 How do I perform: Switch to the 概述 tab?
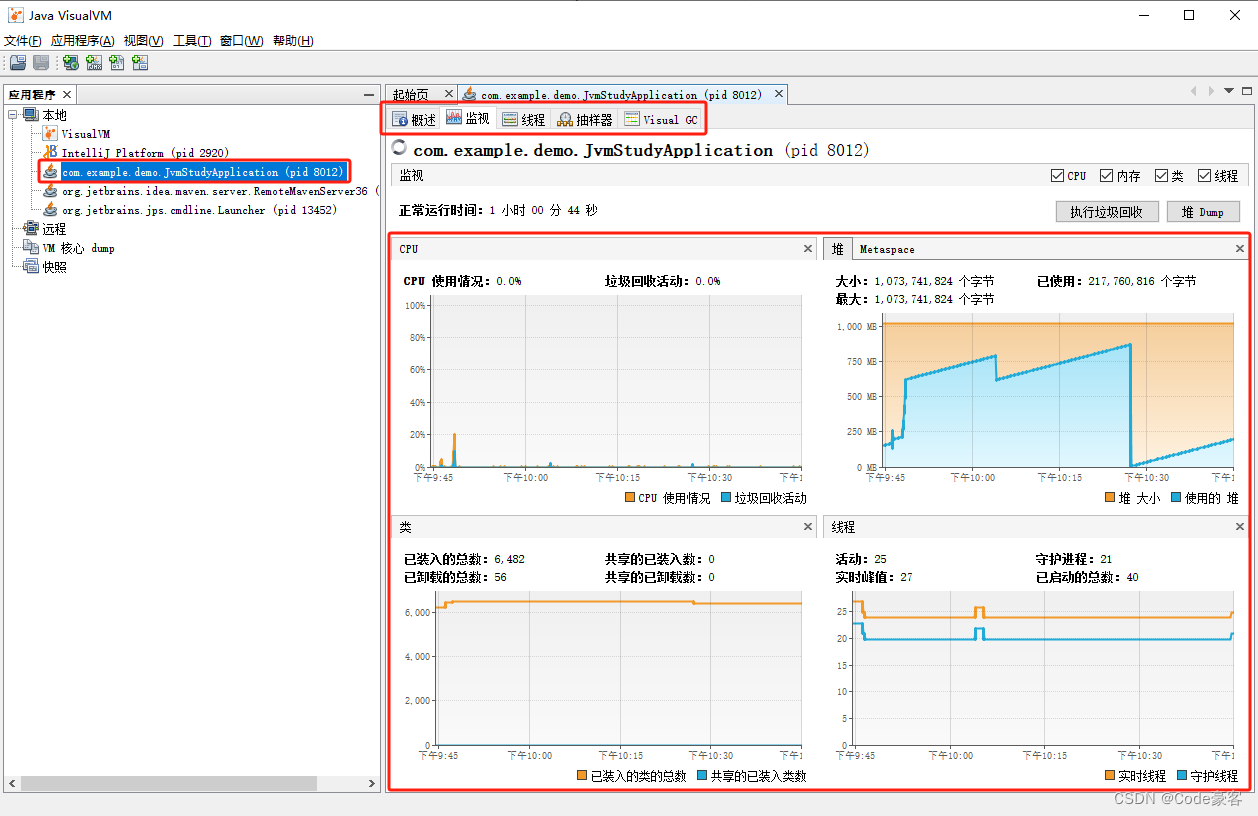[x=414, y=120]
